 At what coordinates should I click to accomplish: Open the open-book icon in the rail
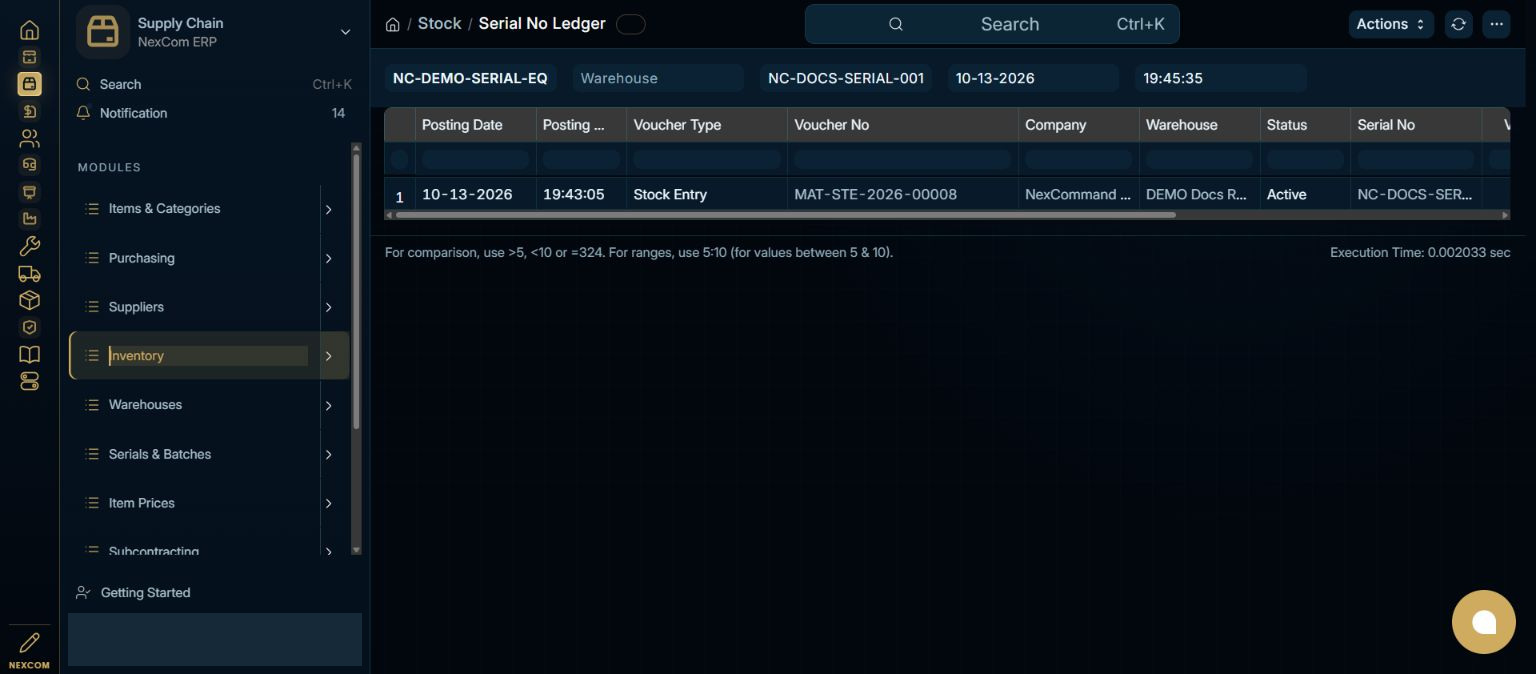29,354
